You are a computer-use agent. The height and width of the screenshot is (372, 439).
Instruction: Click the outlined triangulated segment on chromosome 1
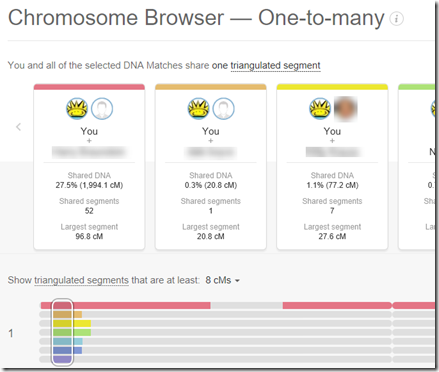[x=62, y=332]
